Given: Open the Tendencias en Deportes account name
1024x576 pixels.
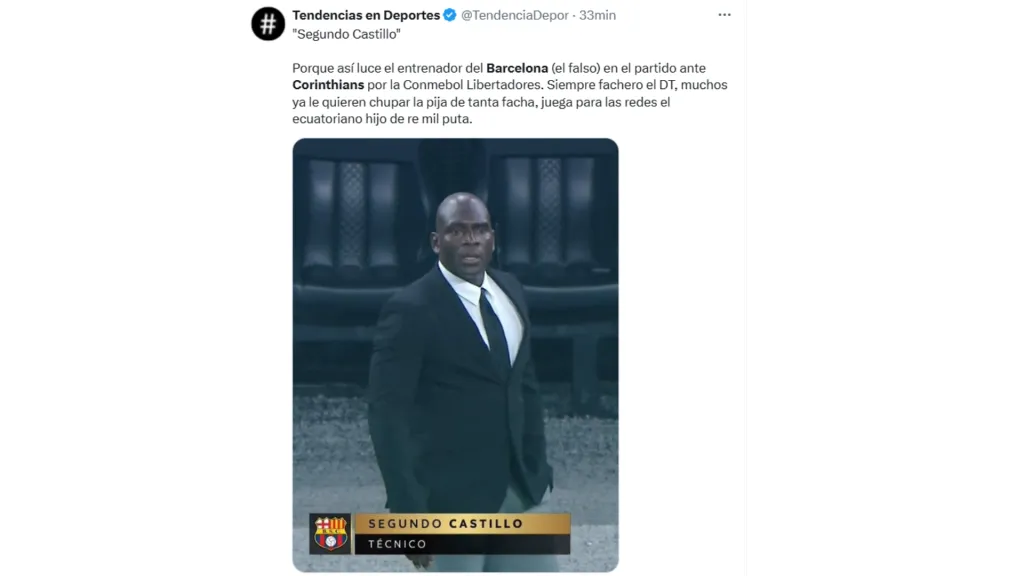Looking at the screenshot, I should tap(366, 15).
